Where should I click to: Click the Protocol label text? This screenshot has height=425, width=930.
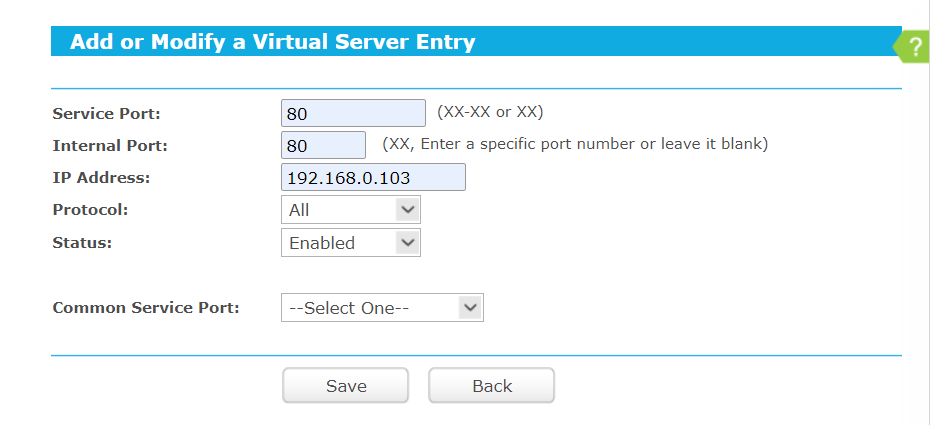point(90,210)
